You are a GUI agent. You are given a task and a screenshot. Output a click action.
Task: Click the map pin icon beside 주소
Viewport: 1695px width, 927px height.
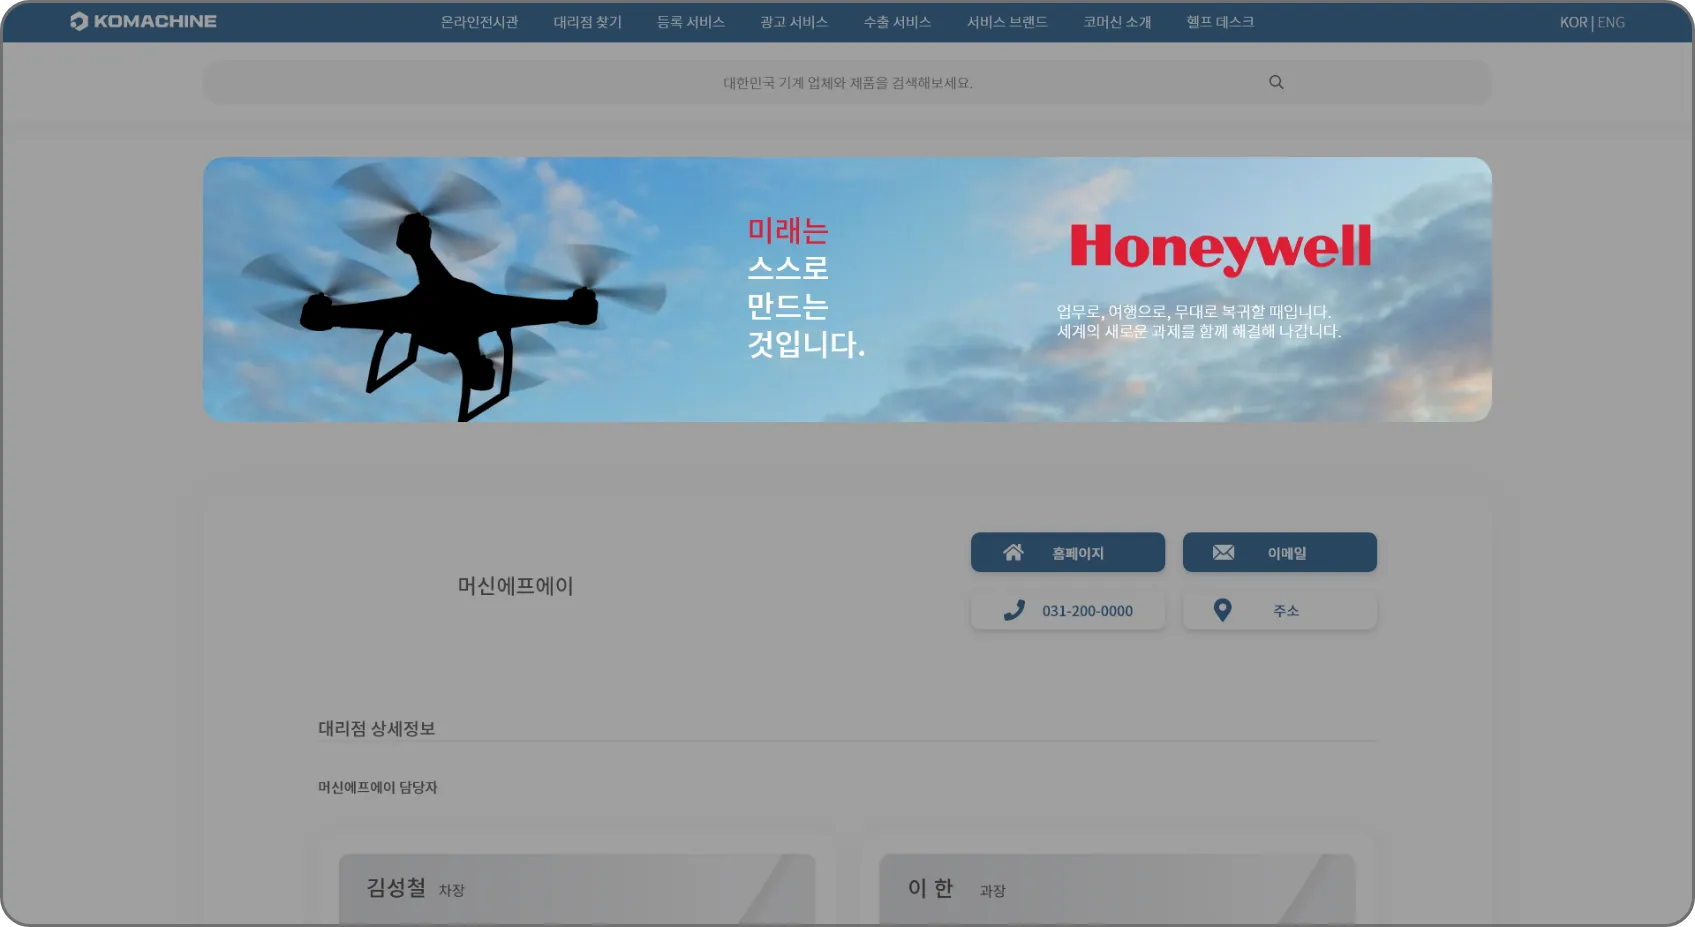pos(1222,610)
